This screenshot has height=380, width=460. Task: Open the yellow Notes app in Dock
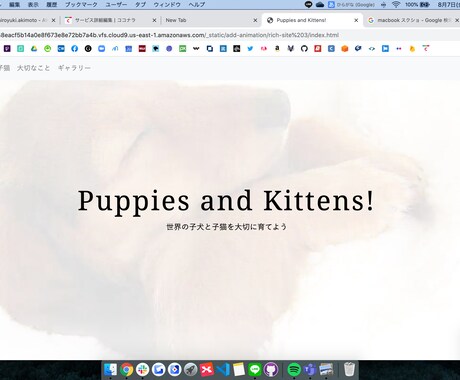click(239, 369)
